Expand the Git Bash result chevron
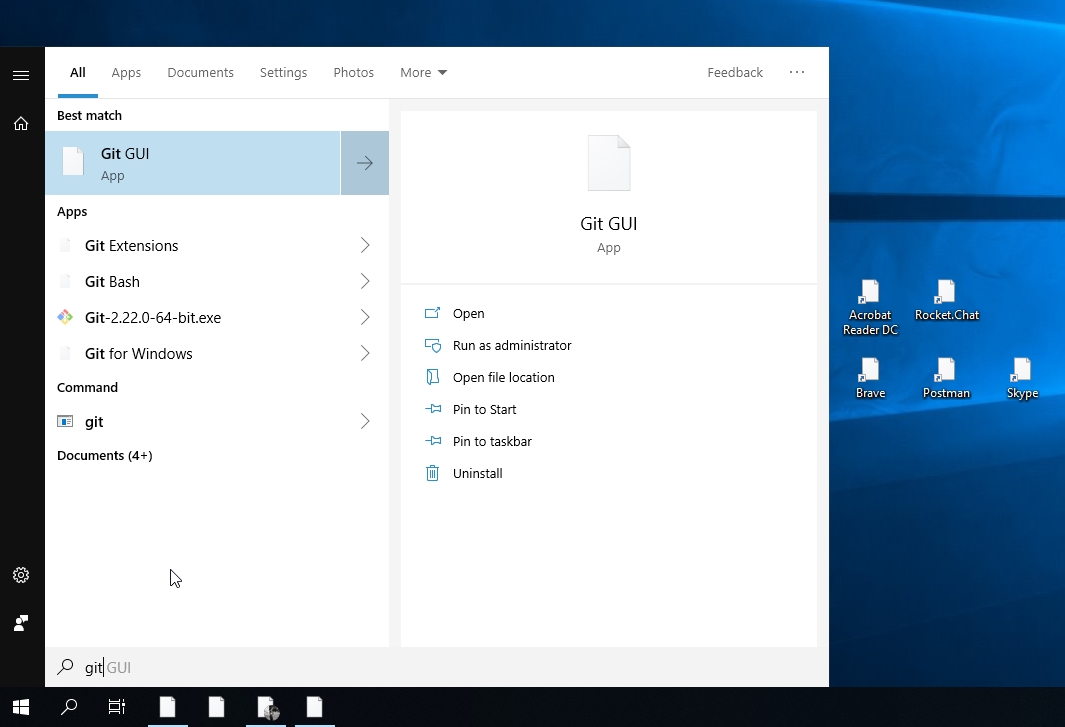The height and width of the screenshot is (727, 1065). point(365,281)
